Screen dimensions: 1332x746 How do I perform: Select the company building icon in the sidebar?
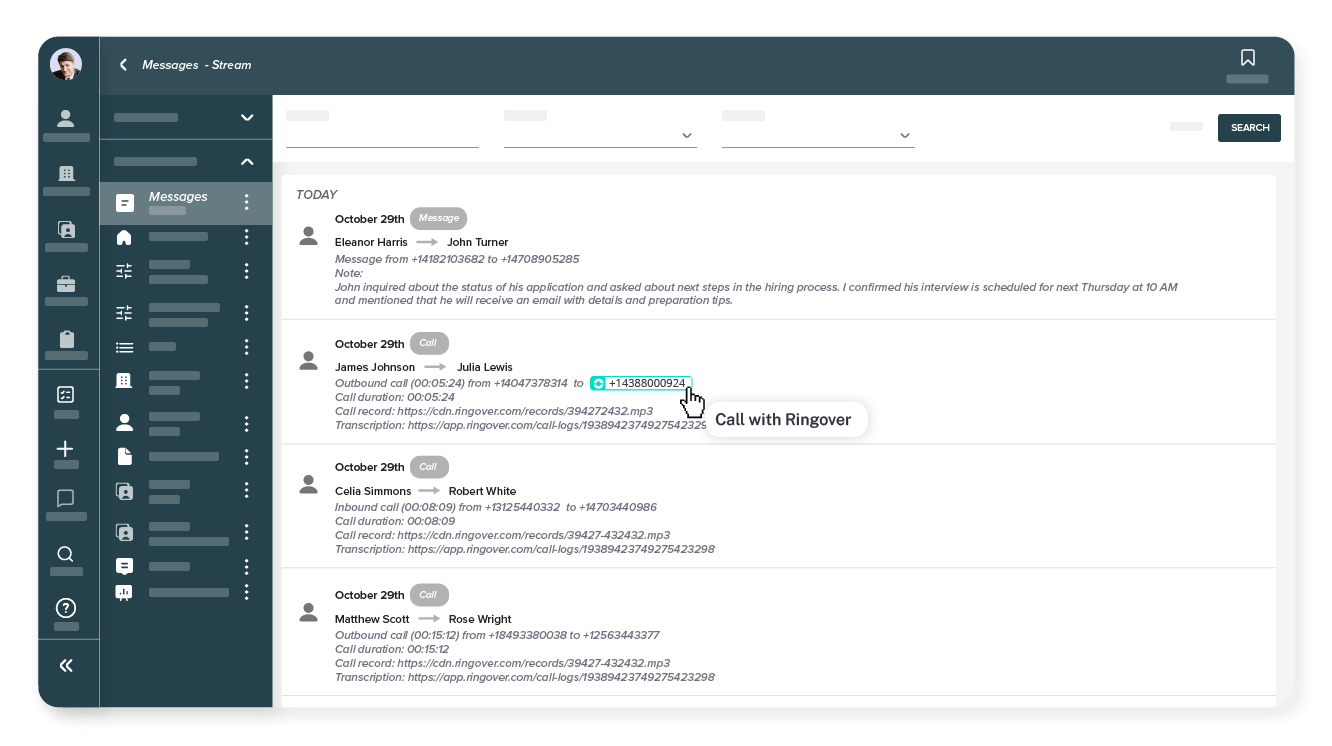pyautogui.click(x=66, y=173)
